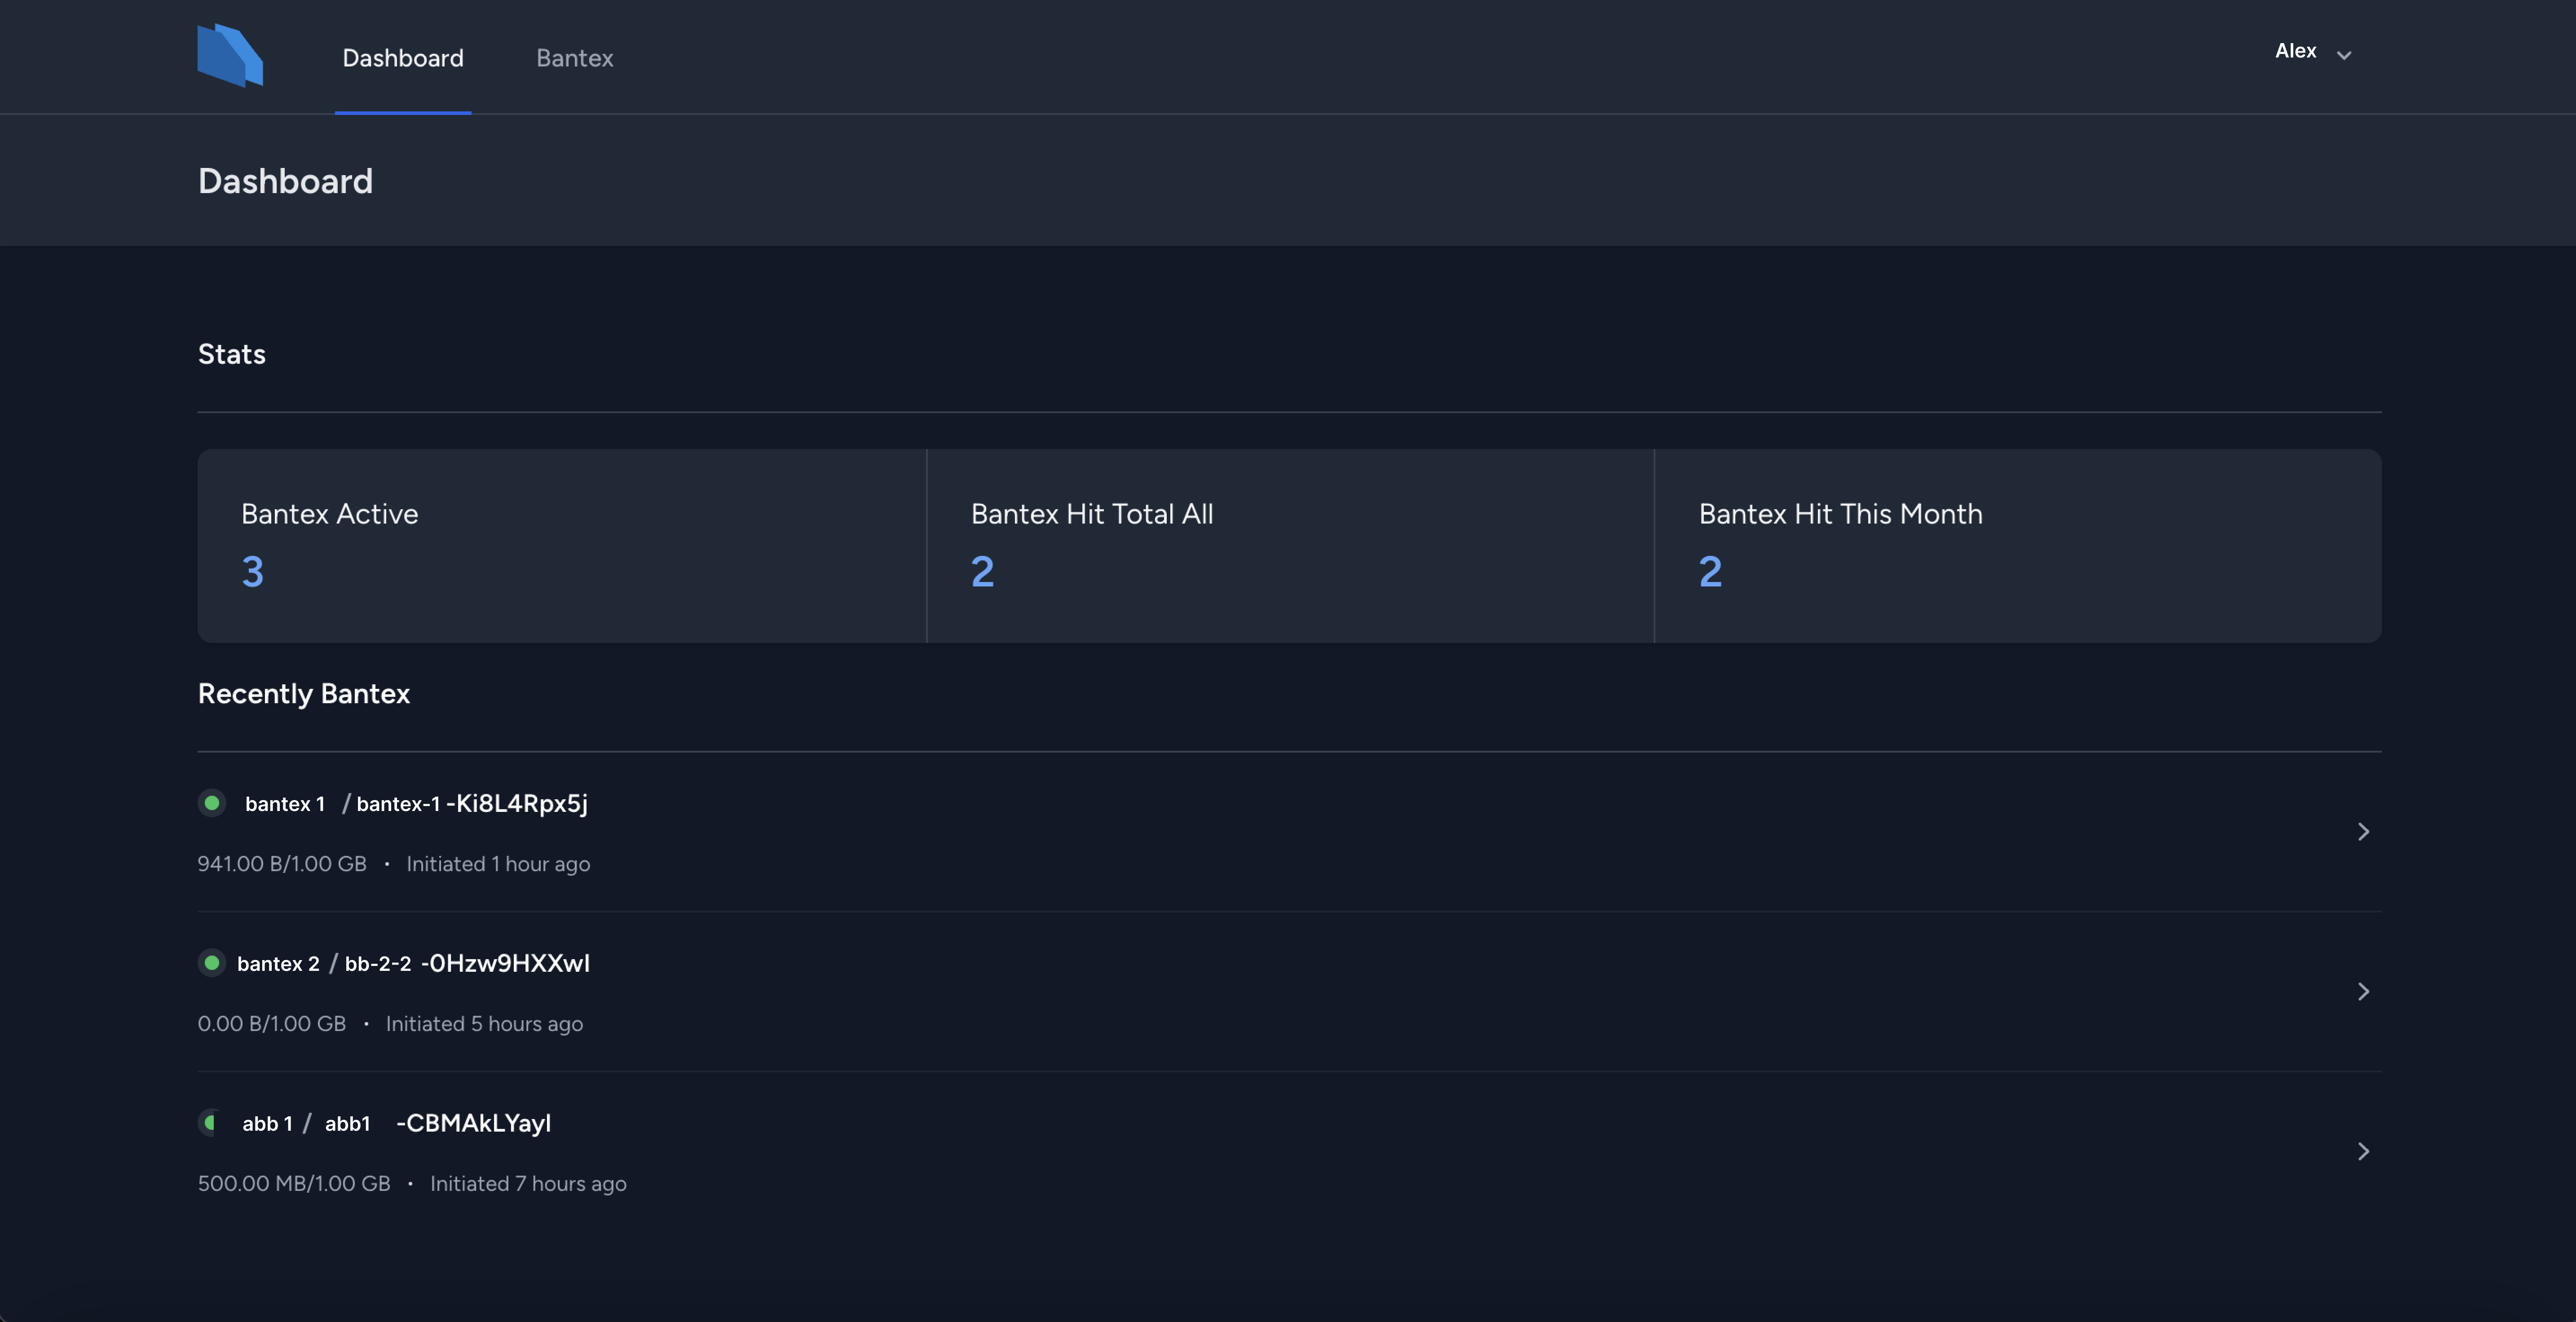
Task: Click the green status dot beside bantex 1
Action: point(212,802)
